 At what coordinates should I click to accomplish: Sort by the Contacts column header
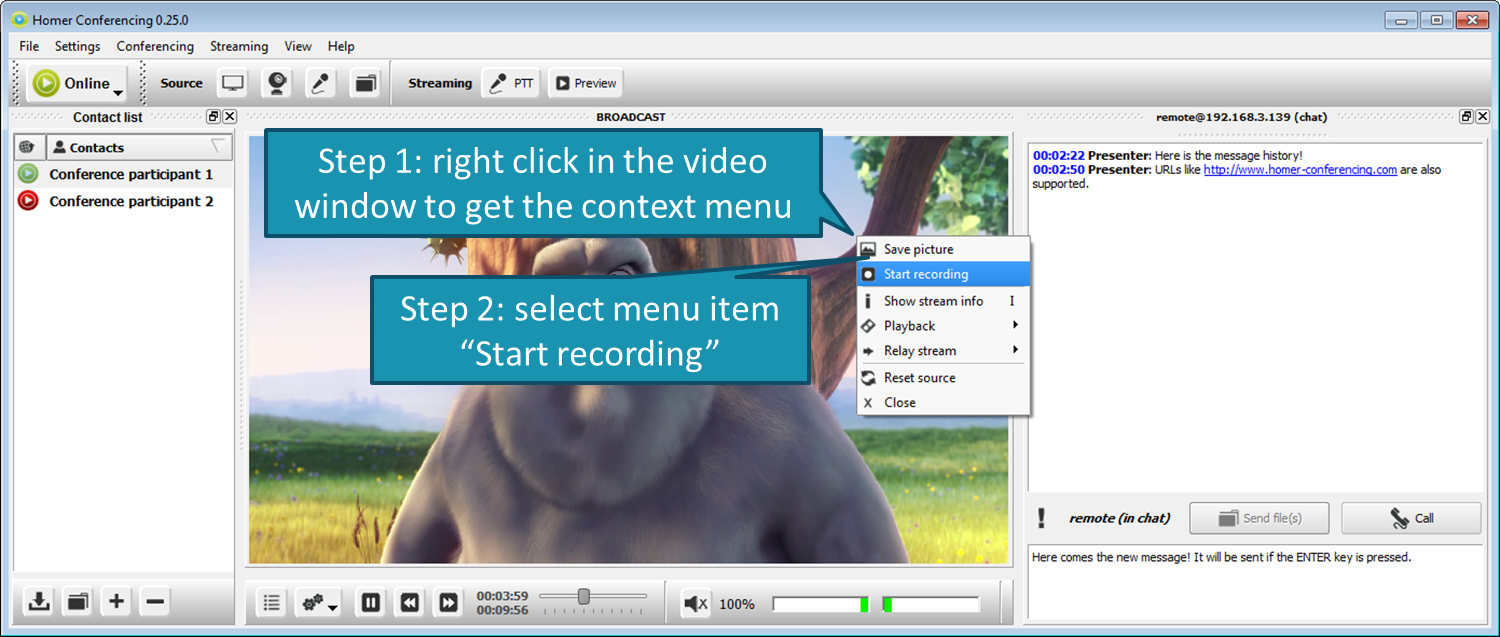[139, 147]
